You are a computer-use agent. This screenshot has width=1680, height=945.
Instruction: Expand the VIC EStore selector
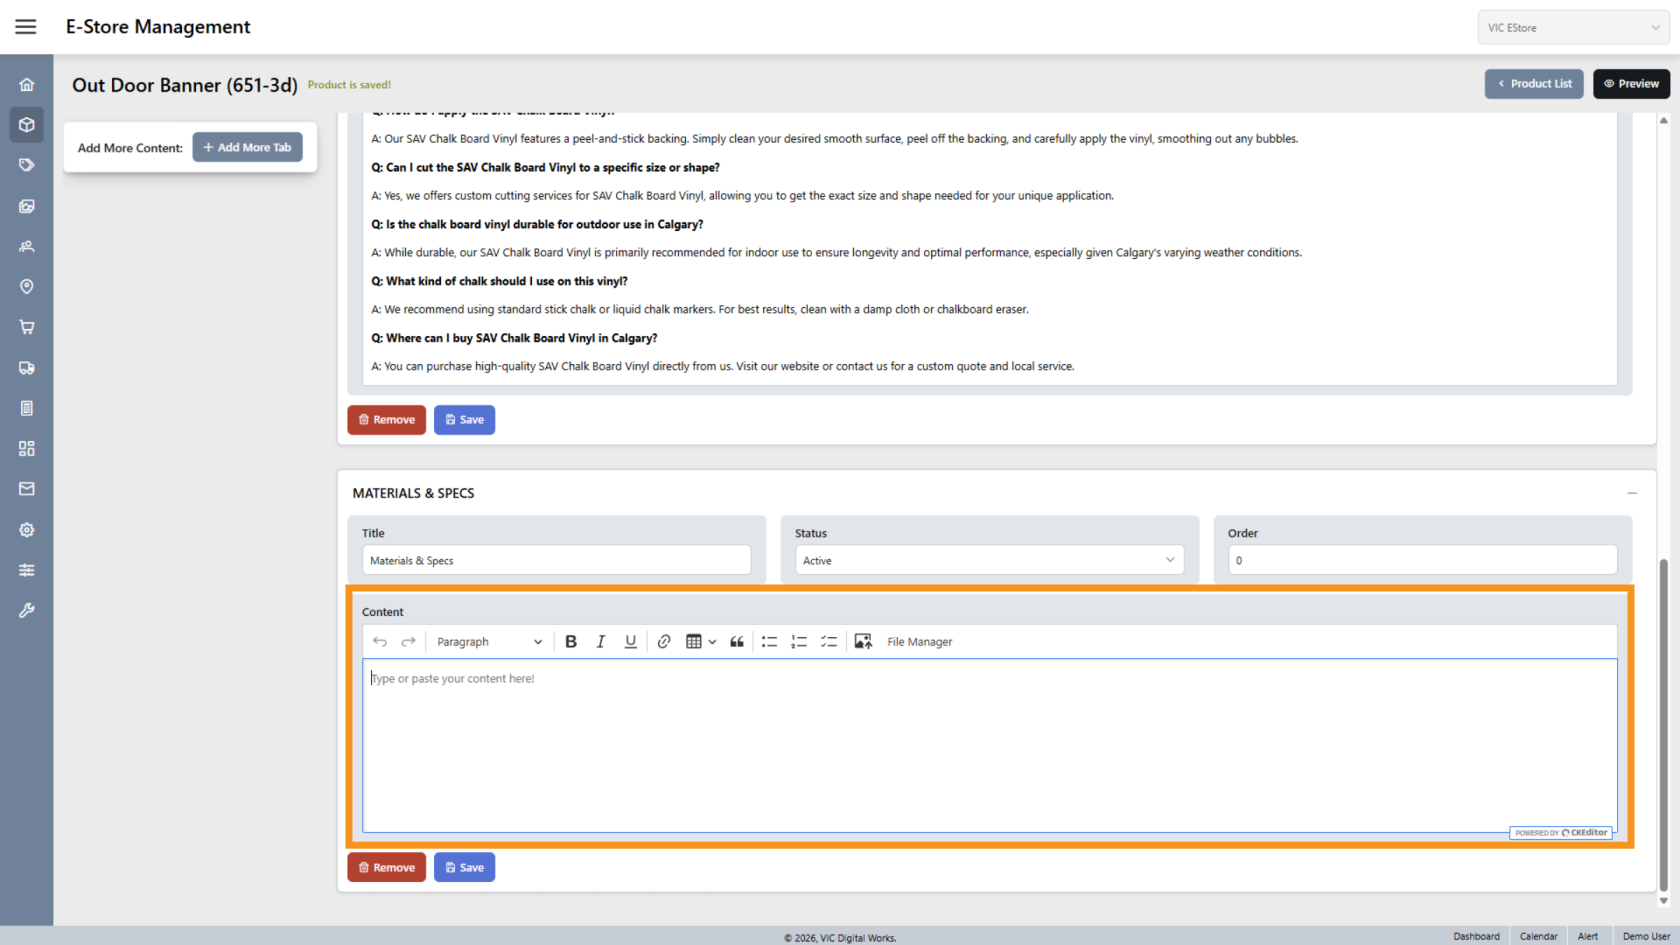tap(1573, 28)
